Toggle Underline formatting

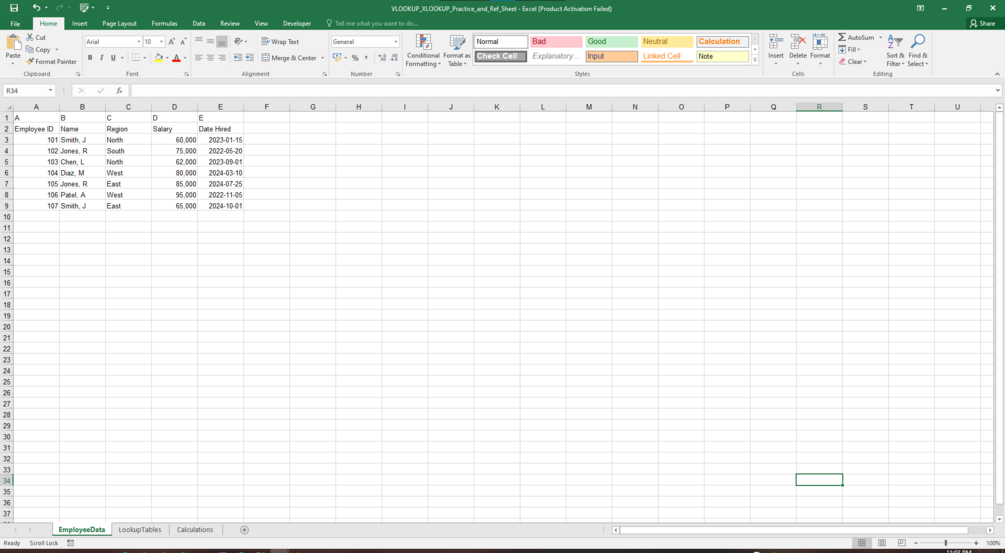[x=113, y=58]
